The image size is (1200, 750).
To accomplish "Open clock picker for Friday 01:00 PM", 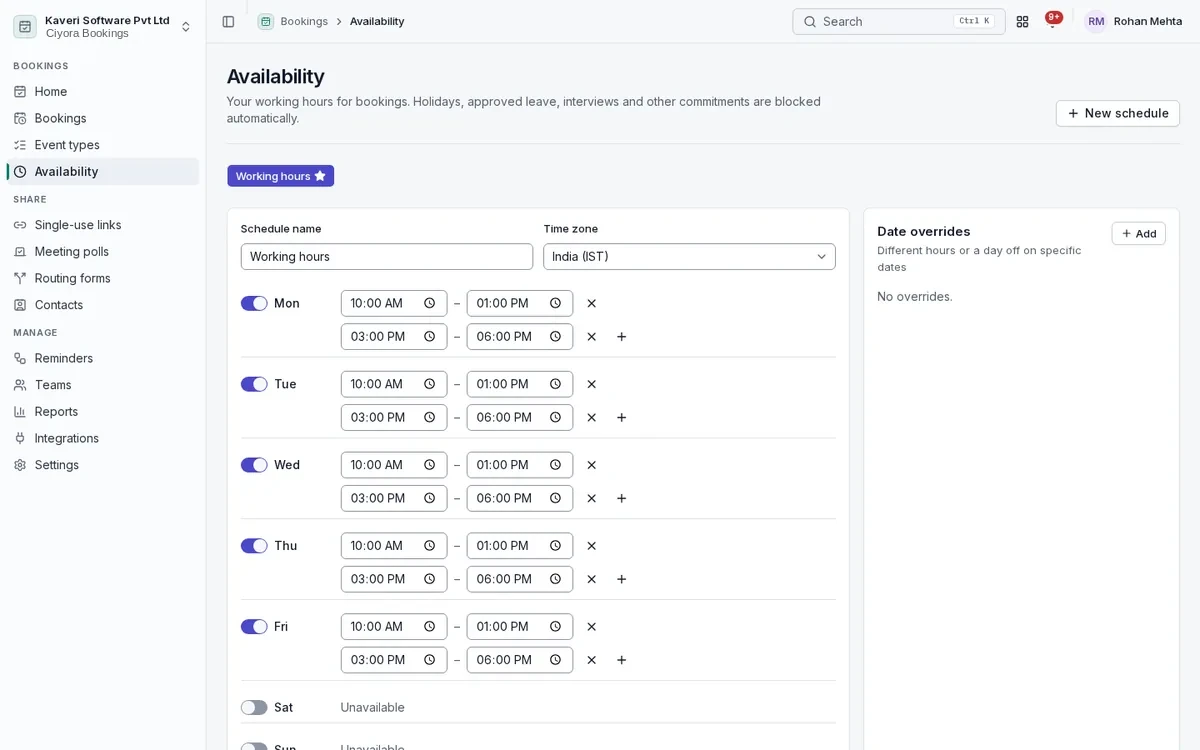I will click(x=556, y=627).
